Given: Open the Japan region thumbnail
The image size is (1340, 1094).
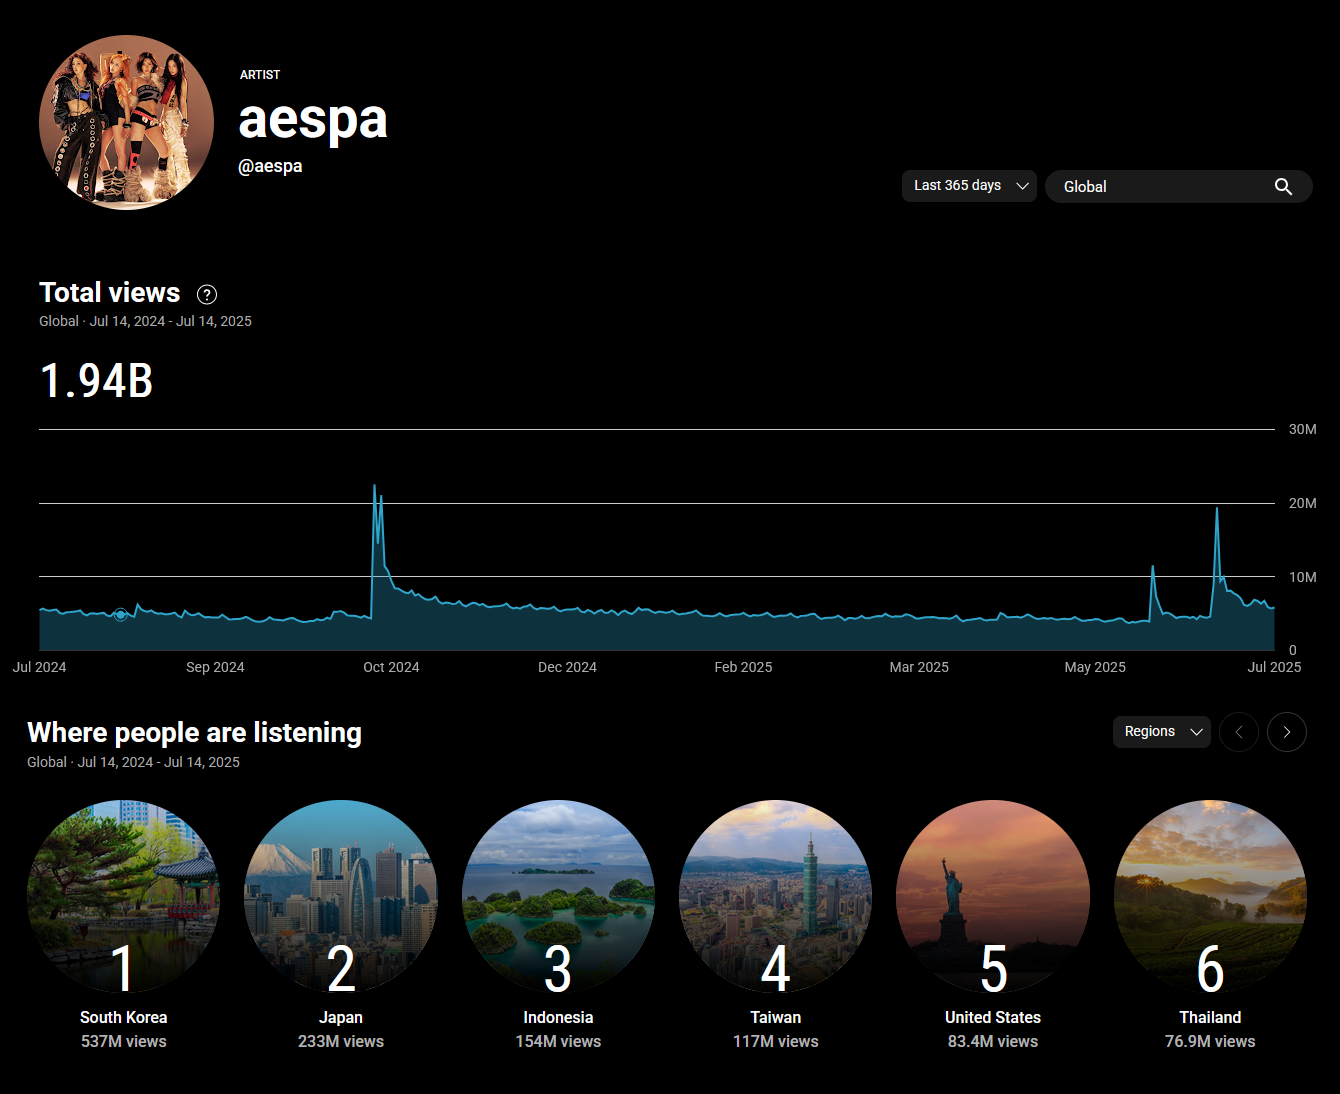Looking at the screenshot, I should [341, 897].
